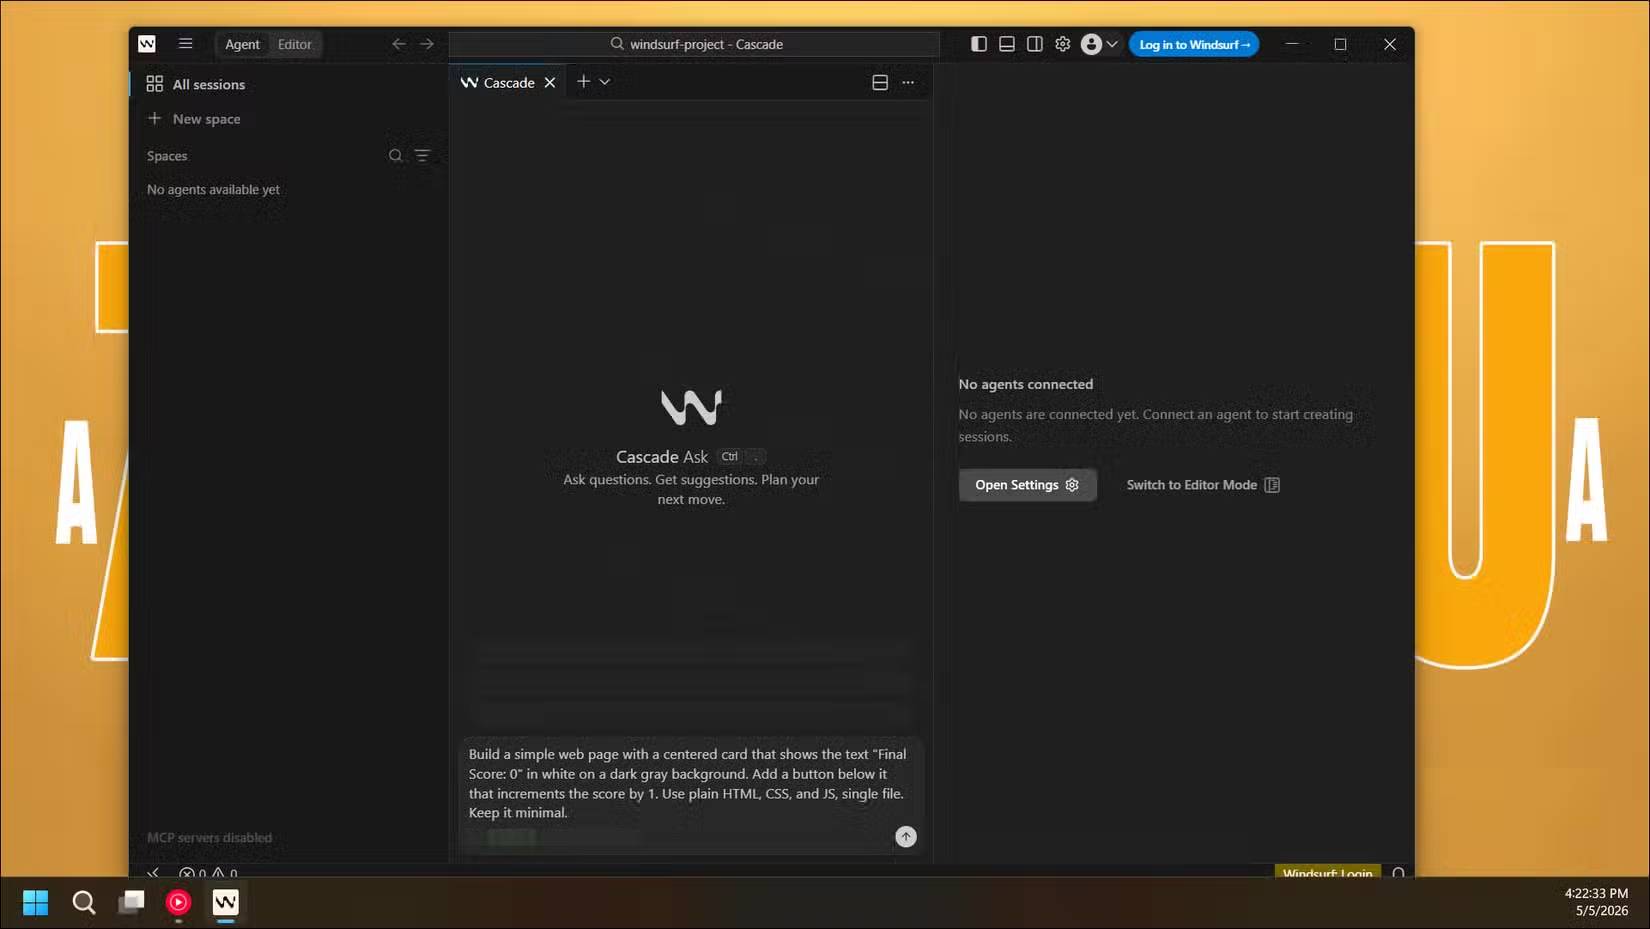Open Windows taskbar search
Viewport: 1650px width, 929px height.
(x=84, y=903)
